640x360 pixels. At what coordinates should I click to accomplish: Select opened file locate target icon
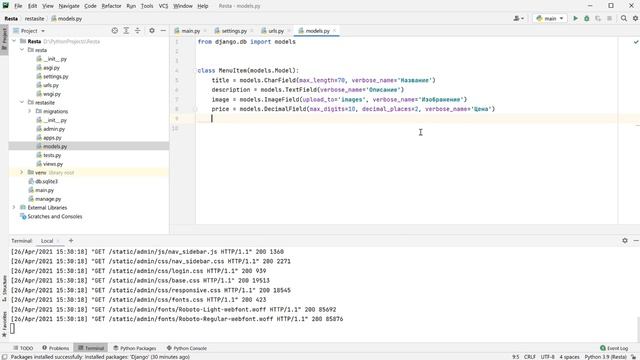(115, 31)
